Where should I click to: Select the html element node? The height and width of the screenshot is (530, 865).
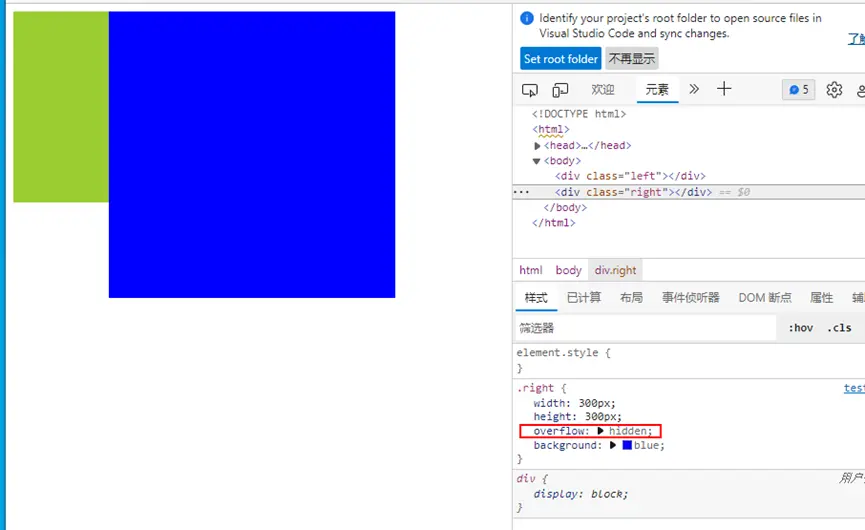click(551, 130)
